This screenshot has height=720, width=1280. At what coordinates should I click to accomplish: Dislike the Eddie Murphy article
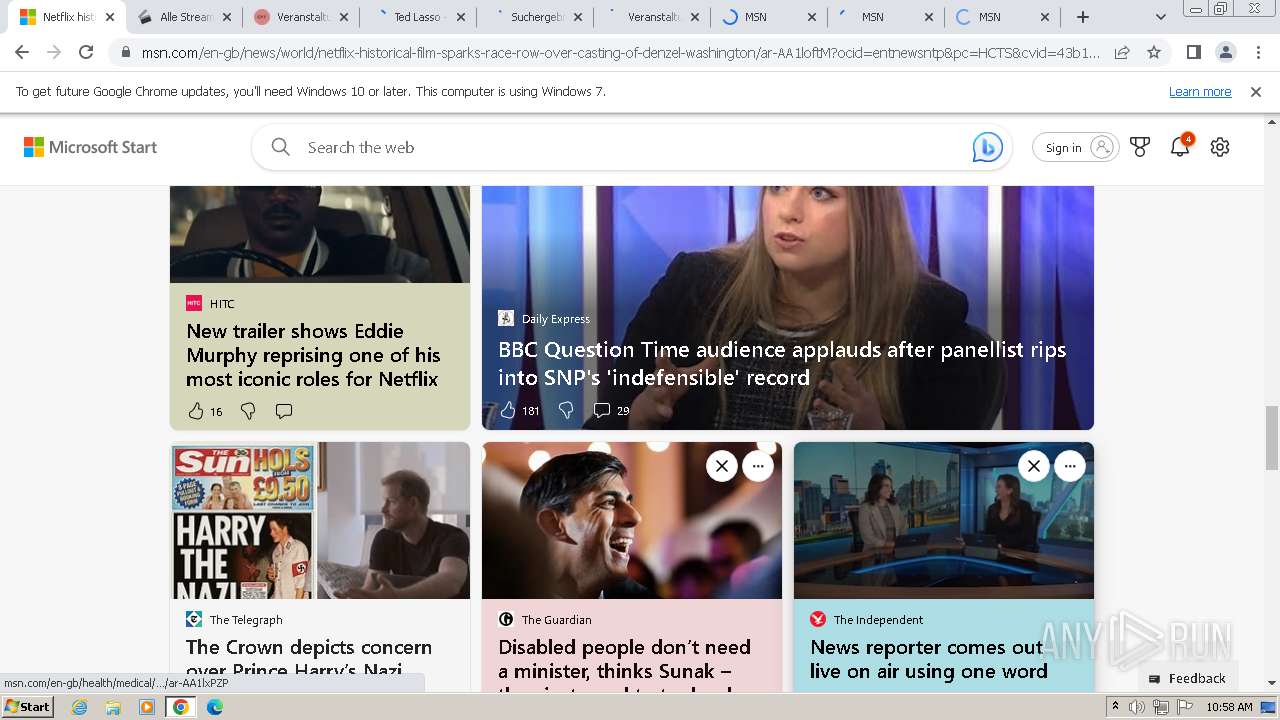pos(248,411)
